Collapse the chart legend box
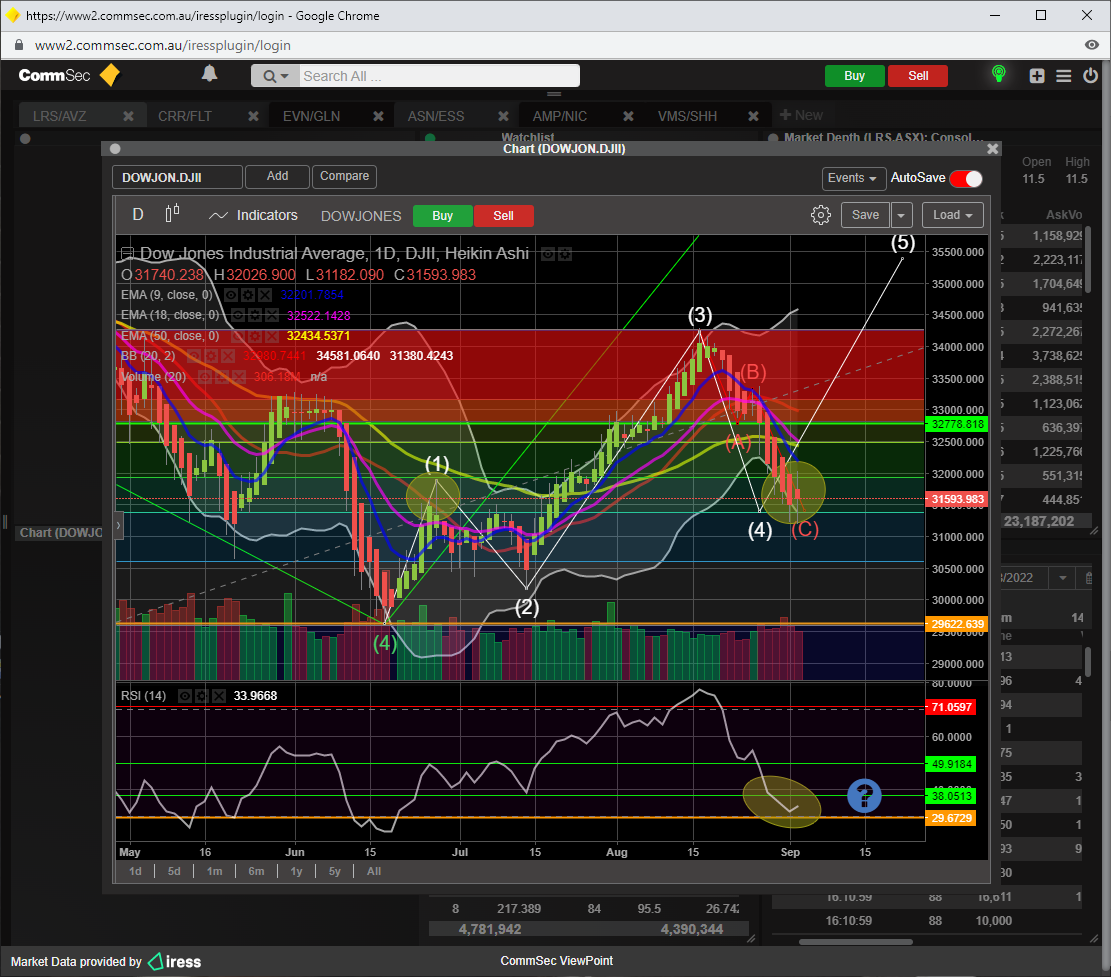The height and width of the screenshot is (977, 1111). click(x=127, y=253)
